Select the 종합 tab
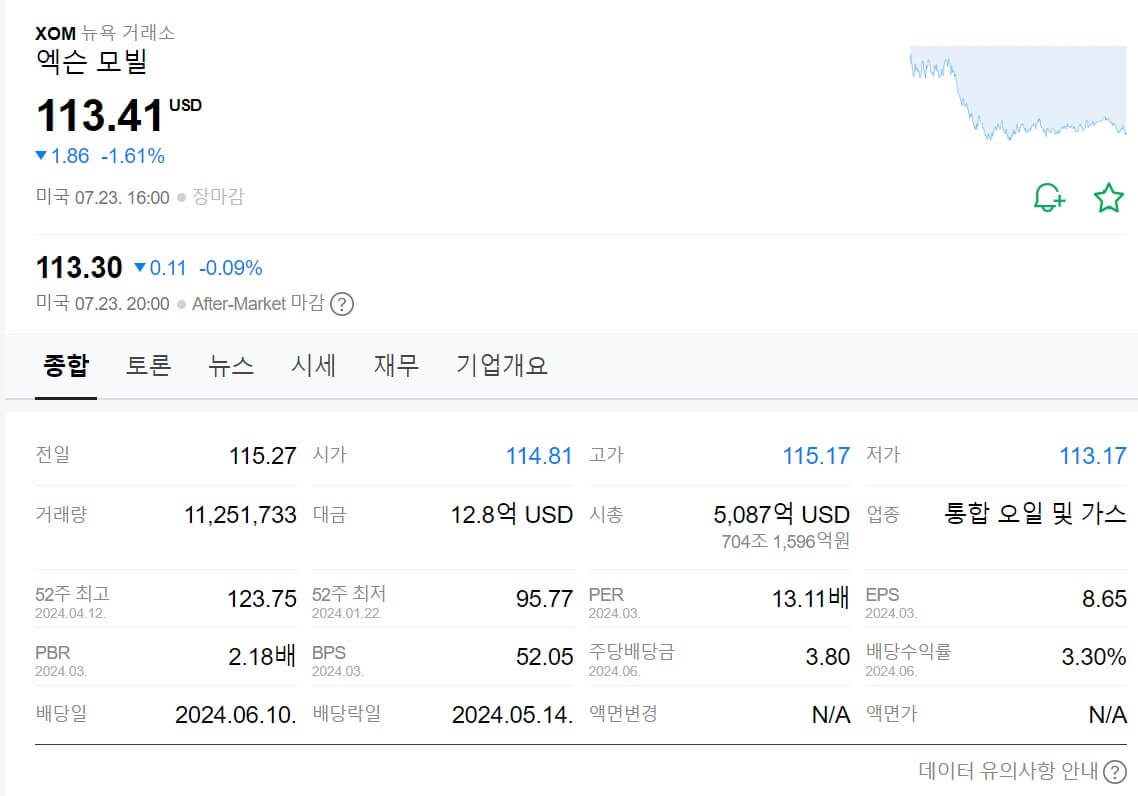 [x=64, y=365]
